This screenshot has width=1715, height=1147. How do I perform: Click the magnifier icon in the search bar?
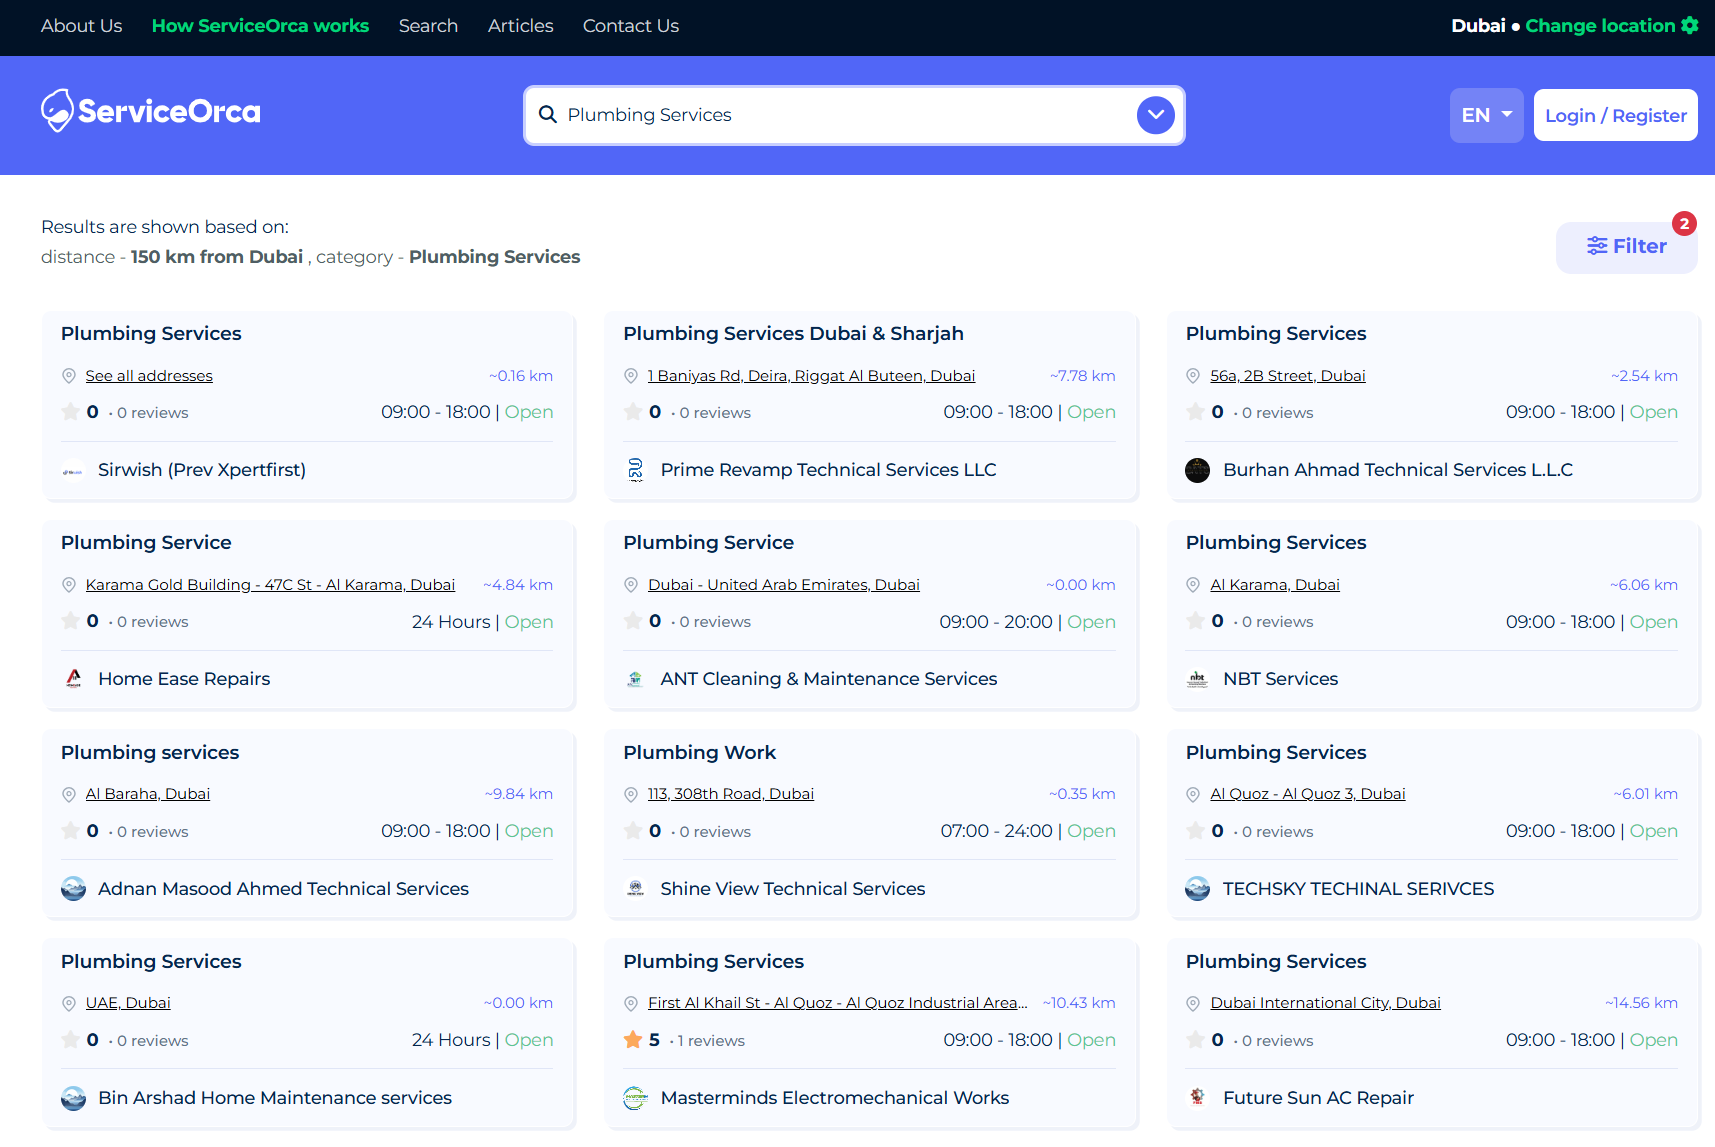(x=548, y=115)
